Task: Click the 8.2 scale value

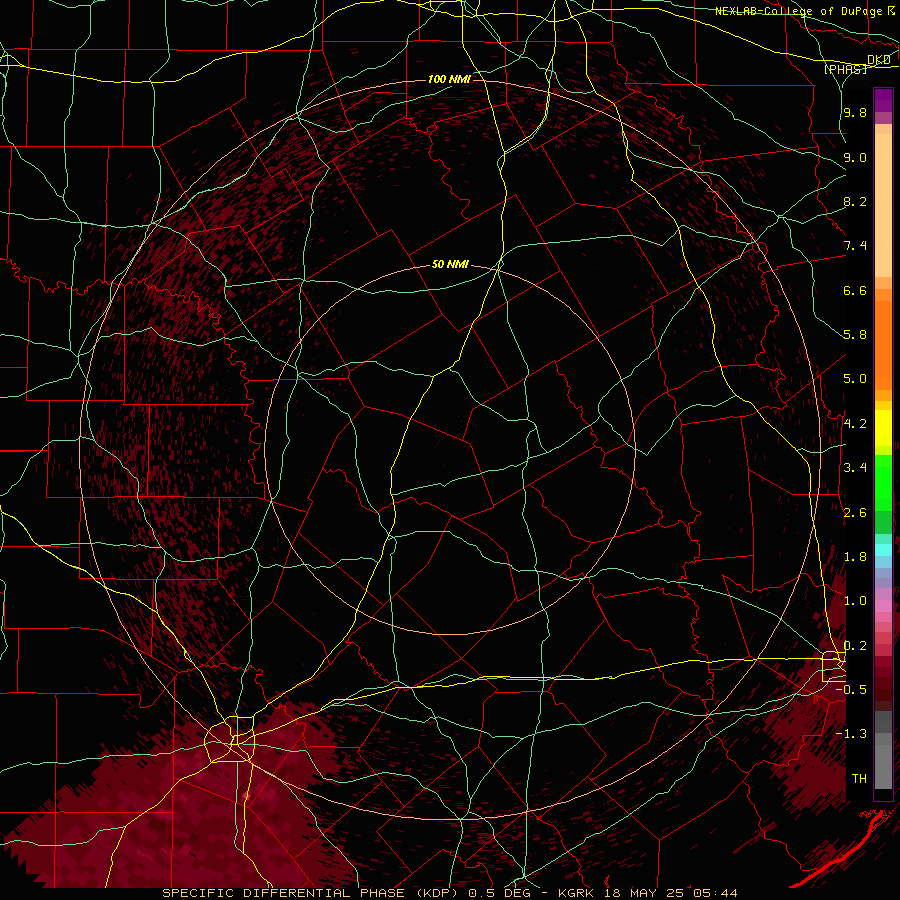Action: (855, 201)
